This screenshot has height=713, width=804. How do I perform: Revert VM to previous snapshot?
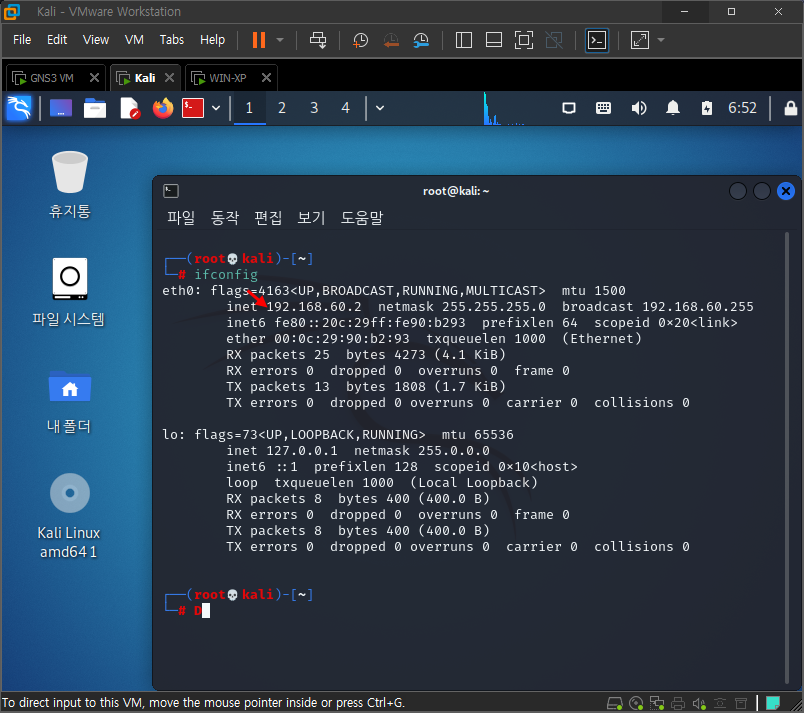(391, 40)
